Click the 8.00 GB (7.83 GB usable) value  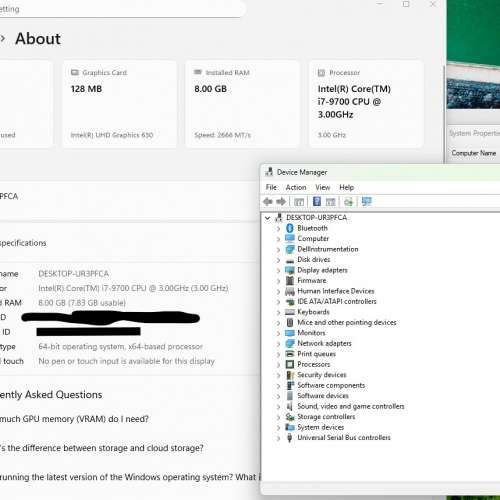point(82,303)
